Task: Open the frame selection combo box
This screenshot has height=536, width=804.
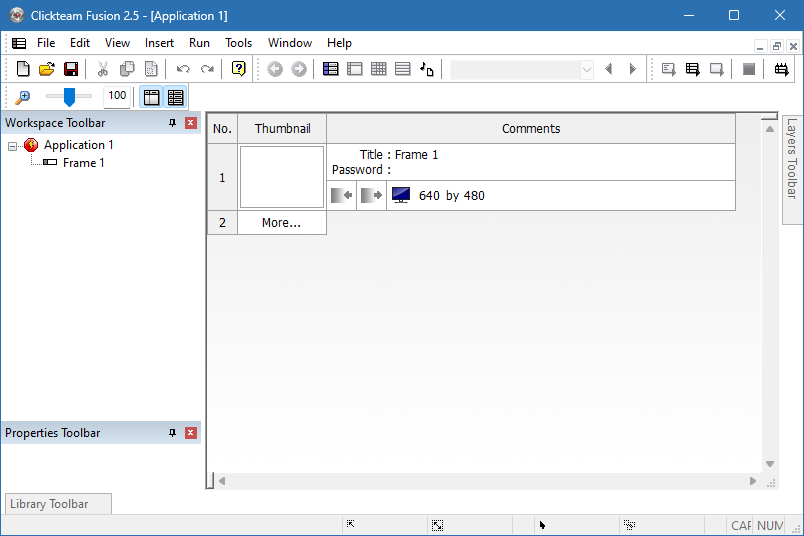Action: click(x=521, y=70)
